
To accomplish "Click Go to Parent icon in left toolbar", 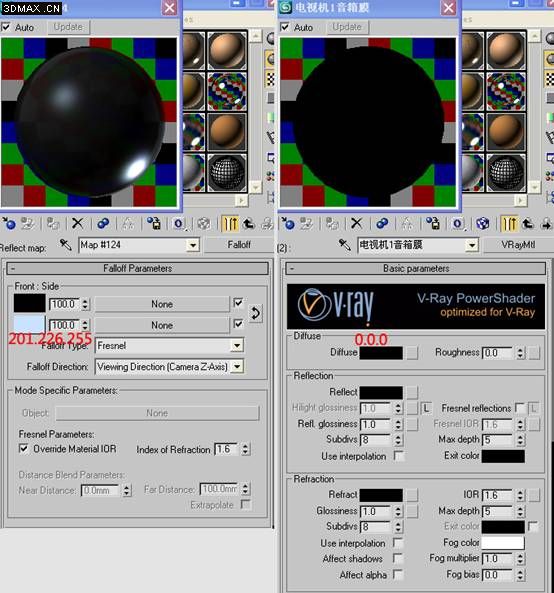I will [x=248, y=224].
